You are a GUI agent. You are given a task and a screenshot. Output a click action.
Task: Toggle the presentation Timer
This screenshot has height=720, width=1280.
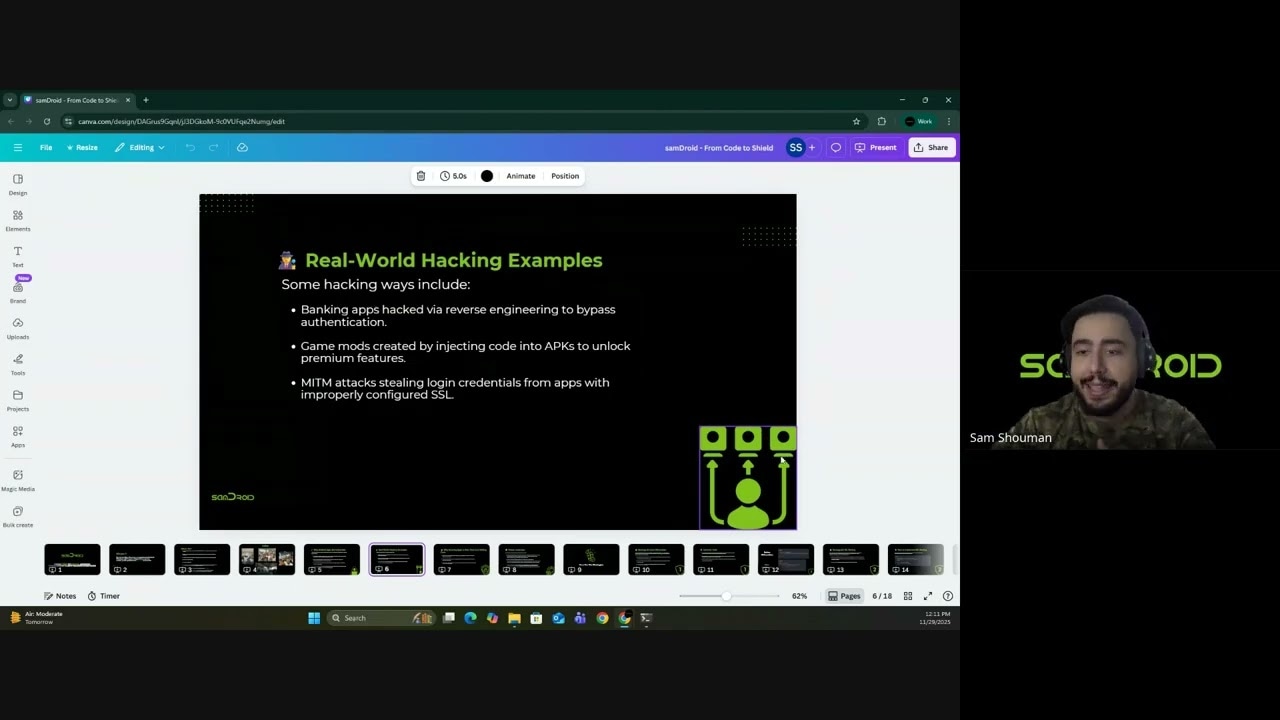(x=103, y=596)
